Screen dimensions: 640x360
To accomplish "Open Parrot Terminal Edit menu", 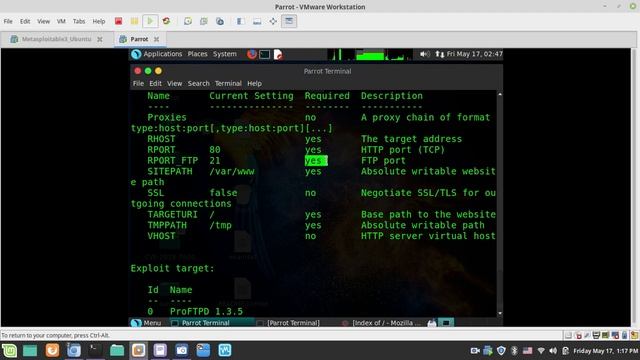I will point(155,83).
